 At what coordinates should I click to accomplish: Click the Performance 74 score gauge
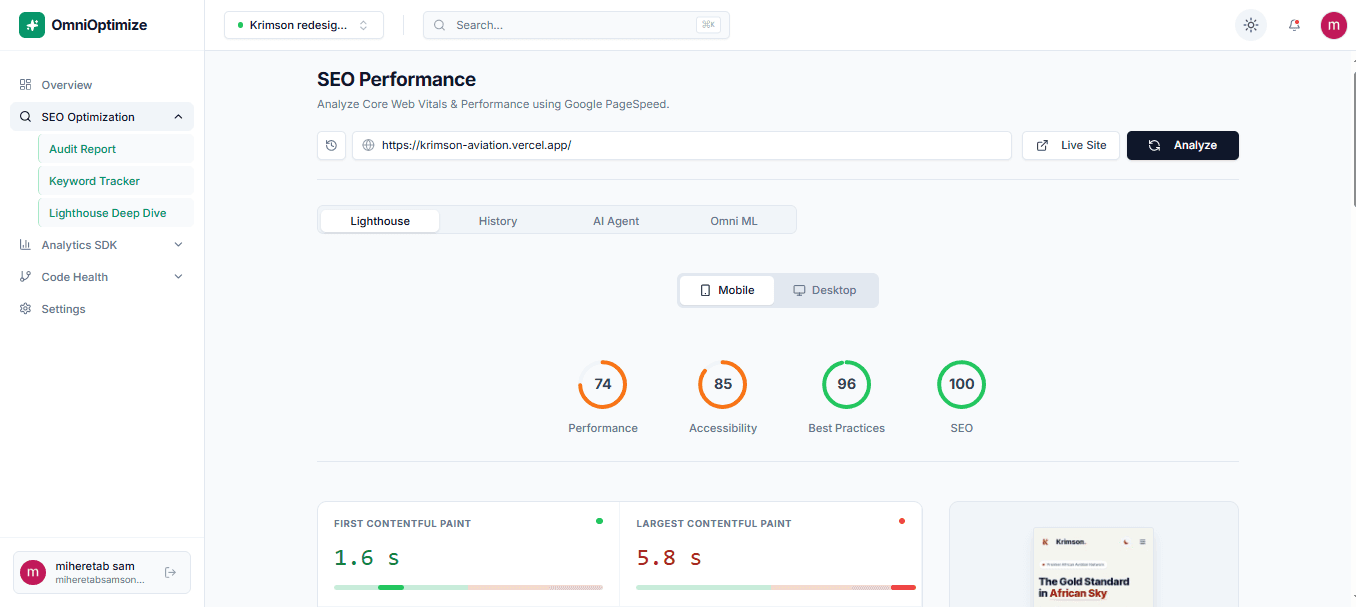click(603, 384)
